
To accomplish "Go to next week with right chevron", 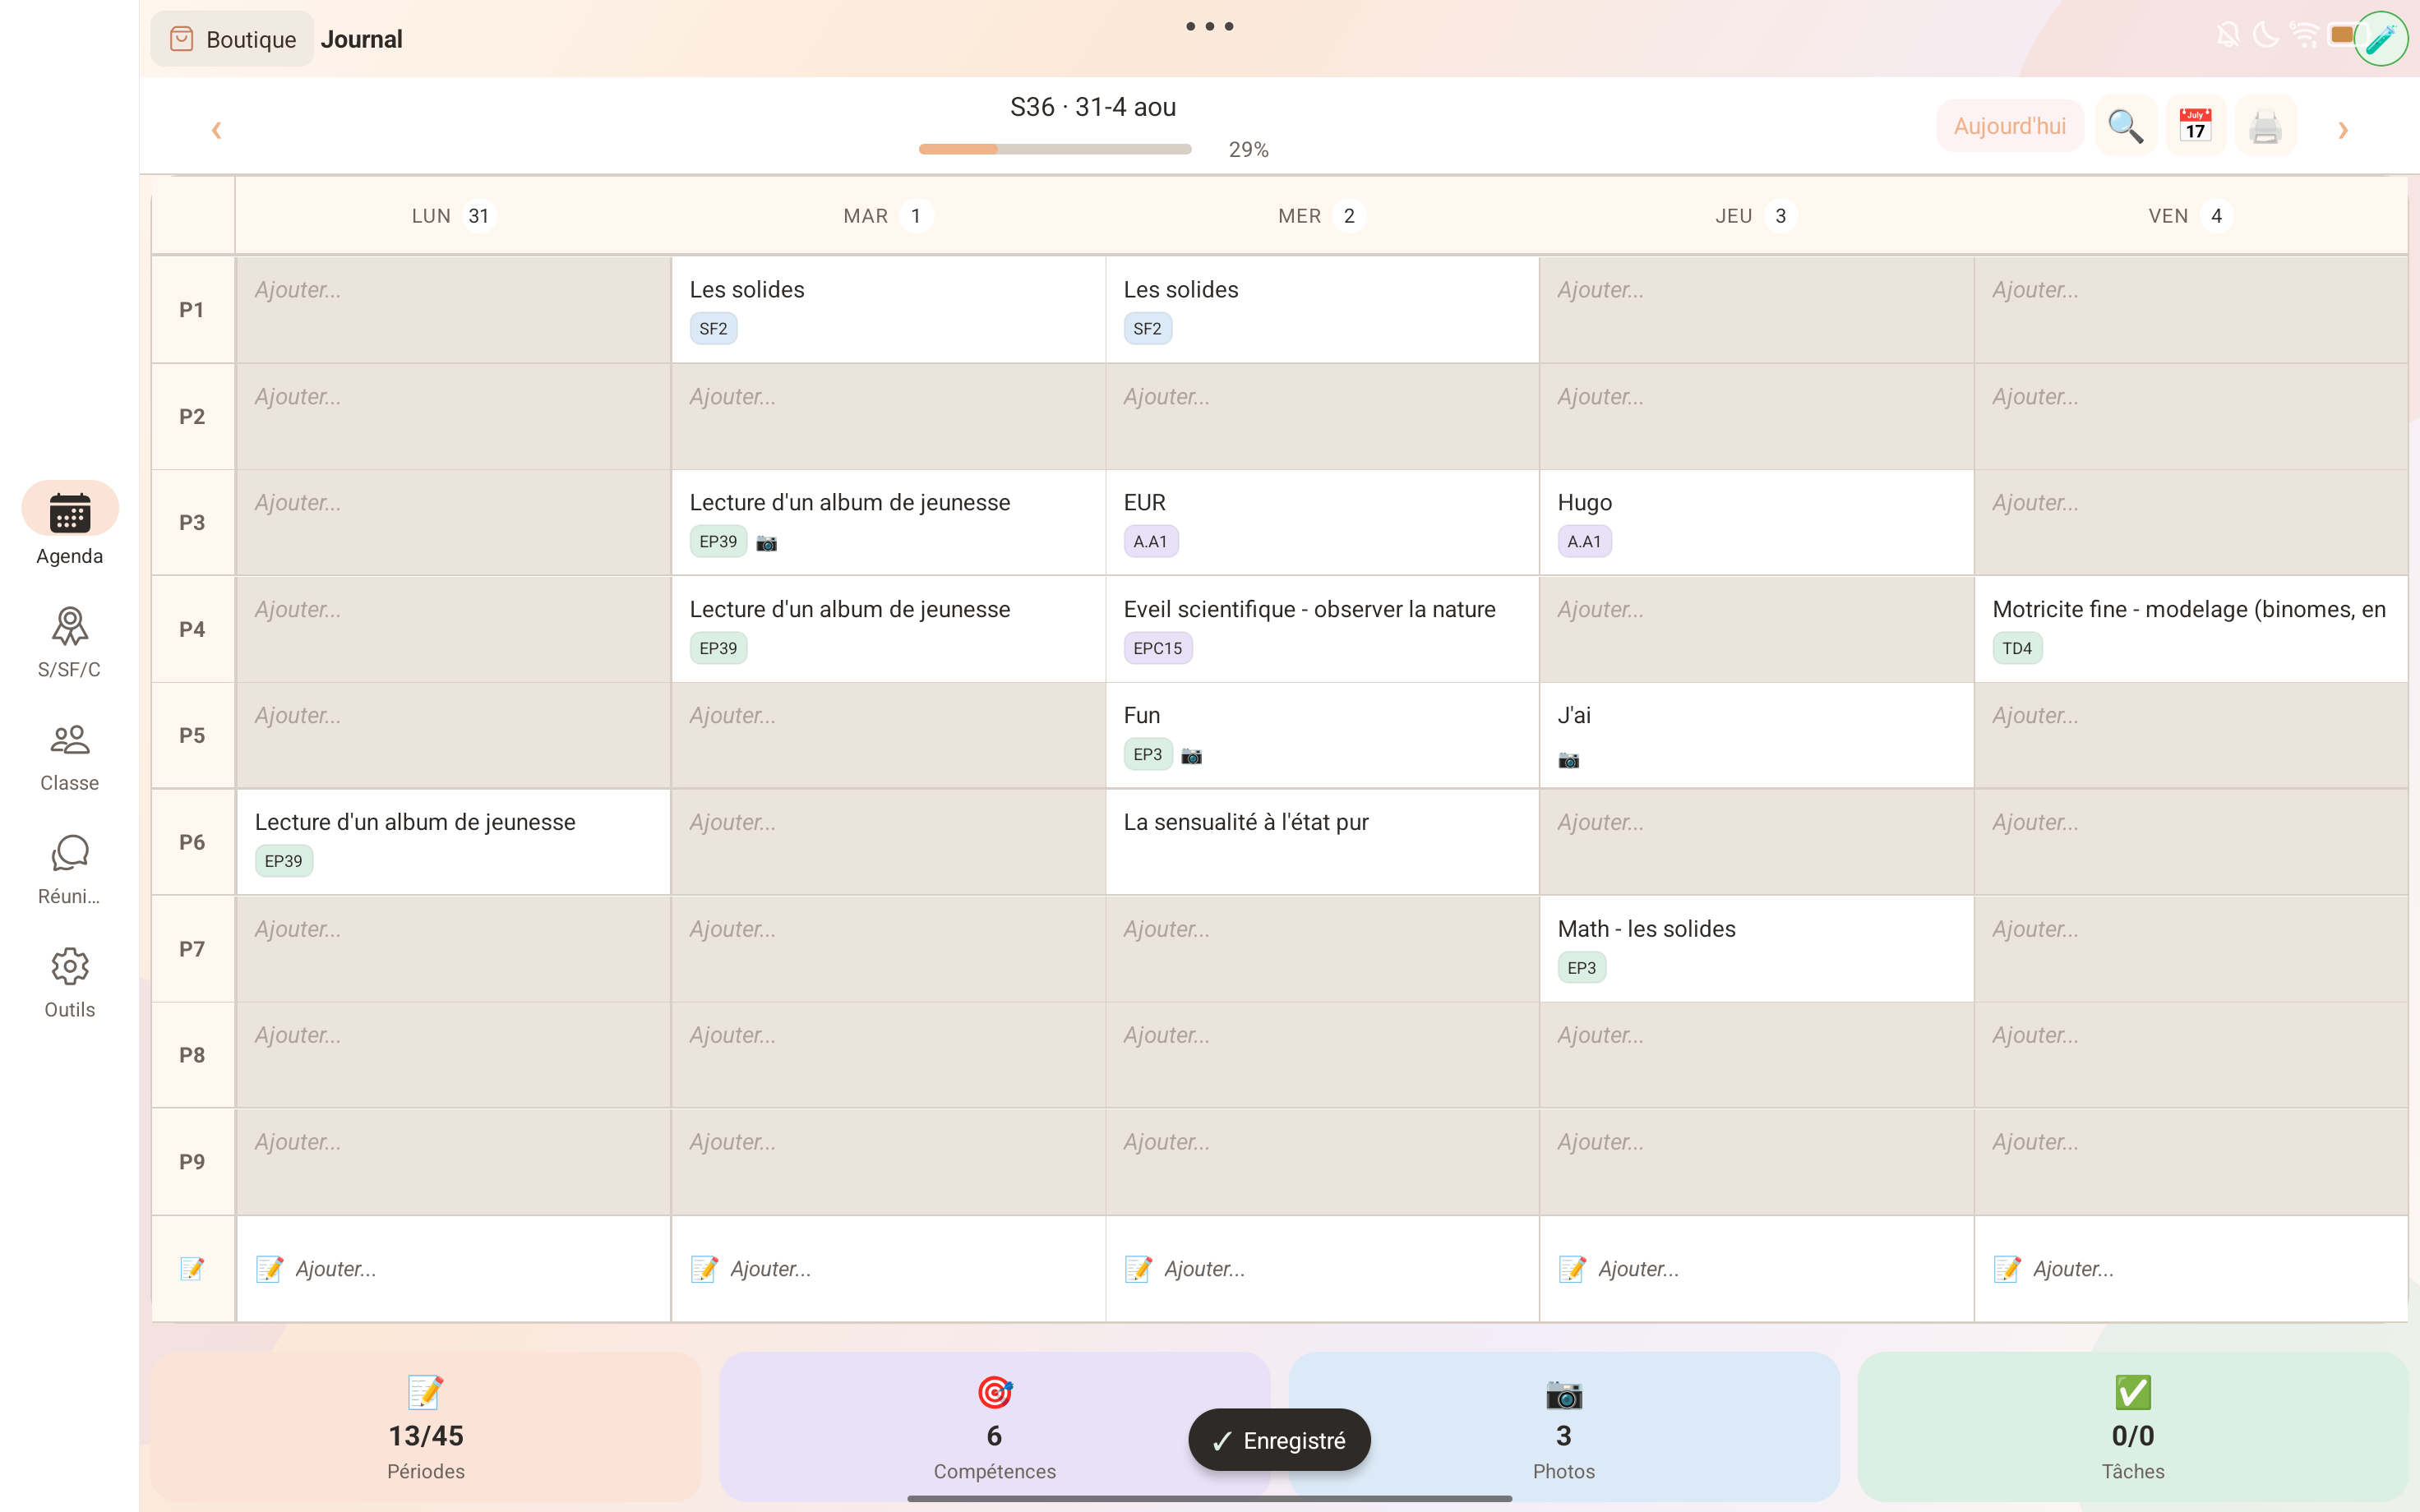I will click(x=2342, y=130).
